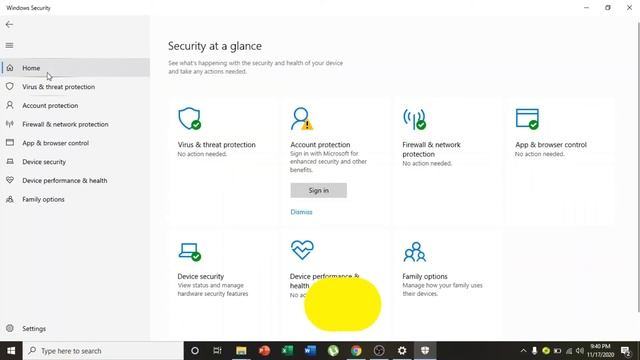Image resolution: width=640 pixels, height=360 pixels.
Task: Click the Settings gear icon in sidebar
Action: pos(10,328)
